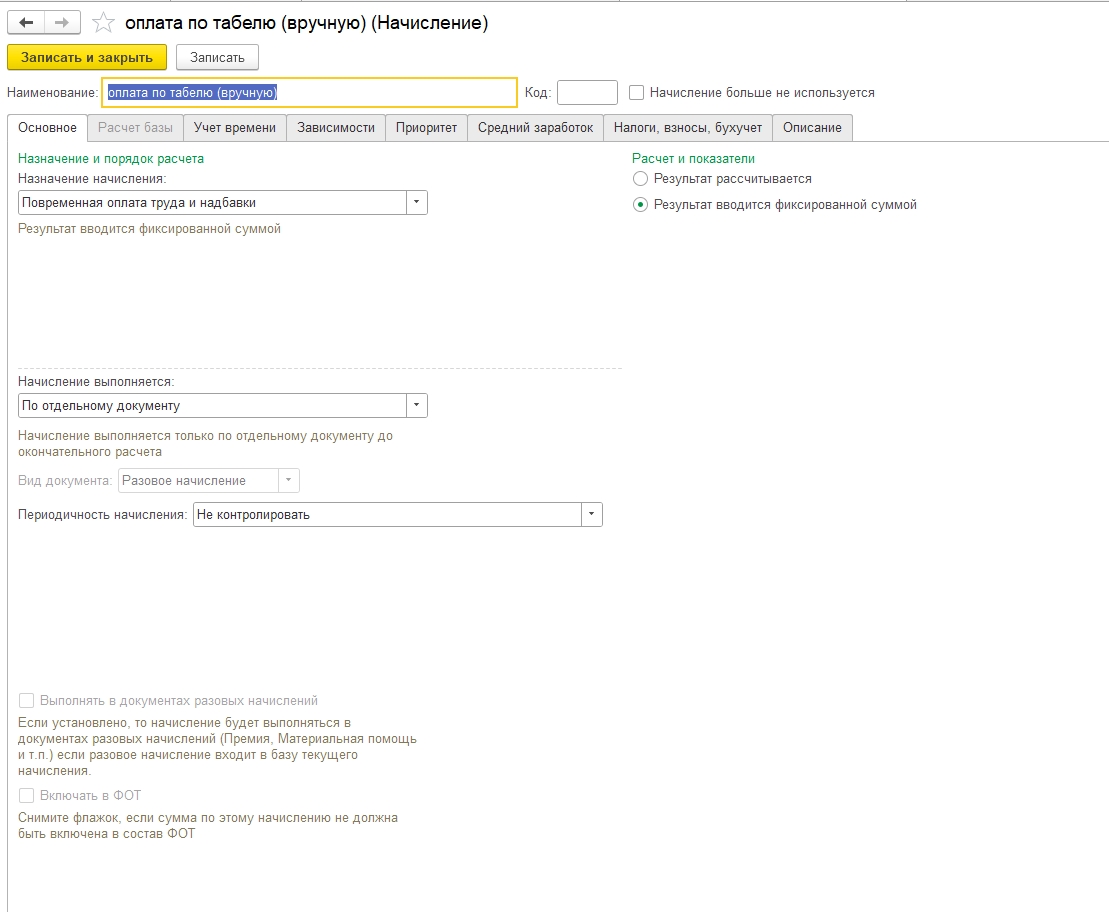Expand 'Назначение начисления' dropdown list
The height and width of the screenshot is (912, 1109).
pos(416,203)
